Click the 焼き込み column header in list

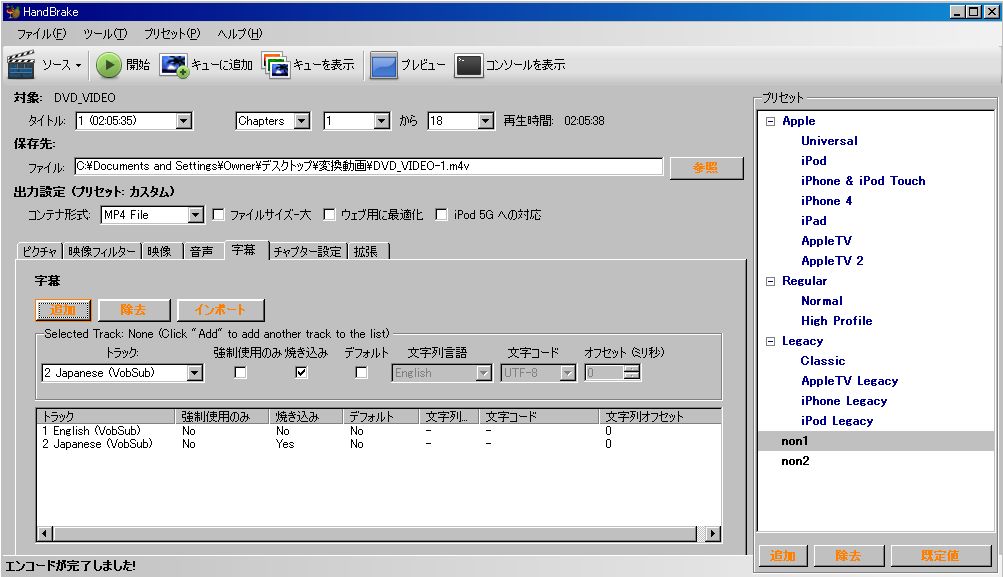pyautogui.click(x=306, y=416)
